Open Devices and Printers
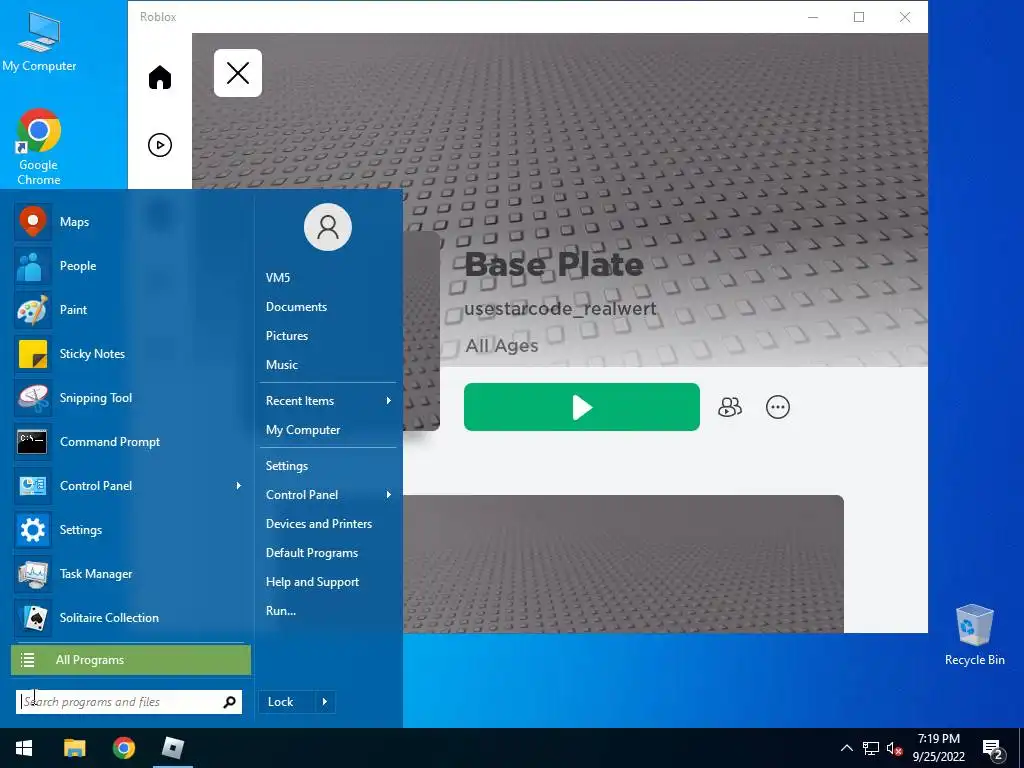Viewport: 1024px width, 768px height. click(319, 524)
